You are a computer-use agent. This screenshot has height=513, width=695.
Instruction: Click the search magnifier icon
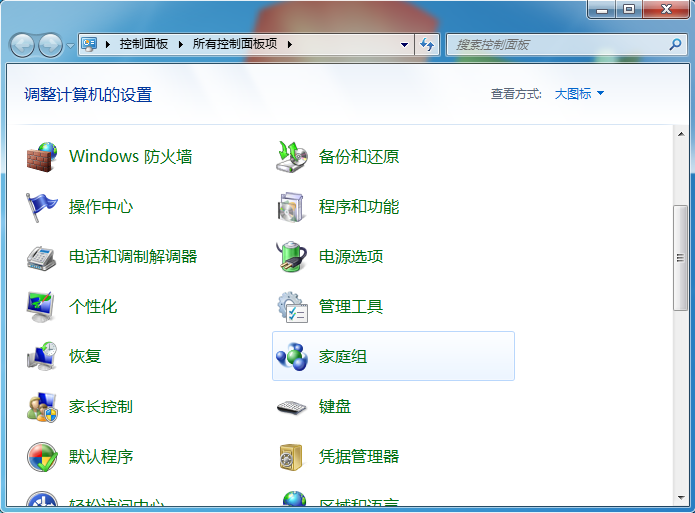(x=675, y=44)
